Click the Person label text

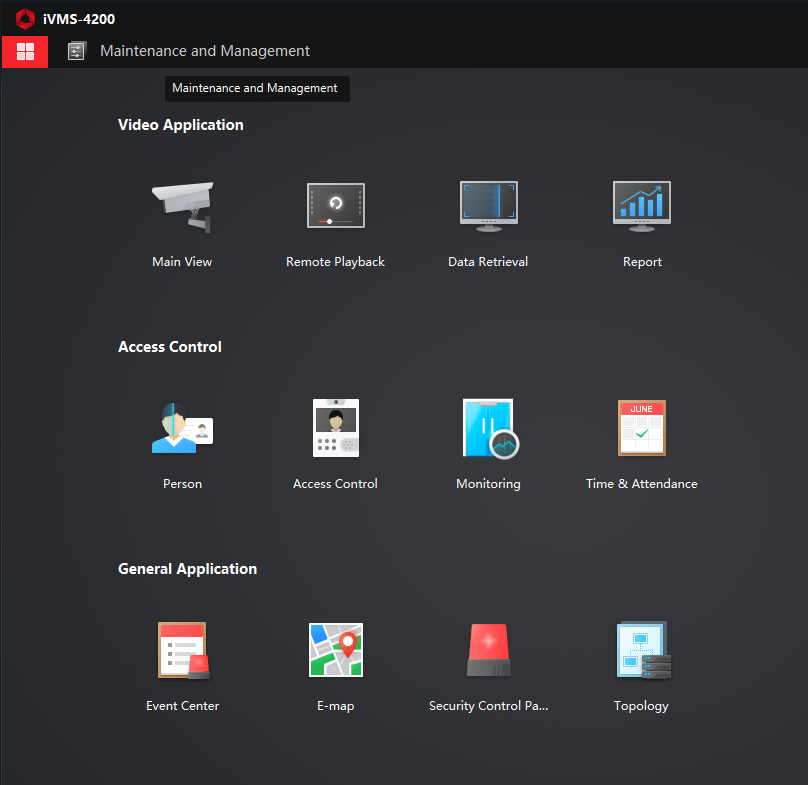pos(182,484)
